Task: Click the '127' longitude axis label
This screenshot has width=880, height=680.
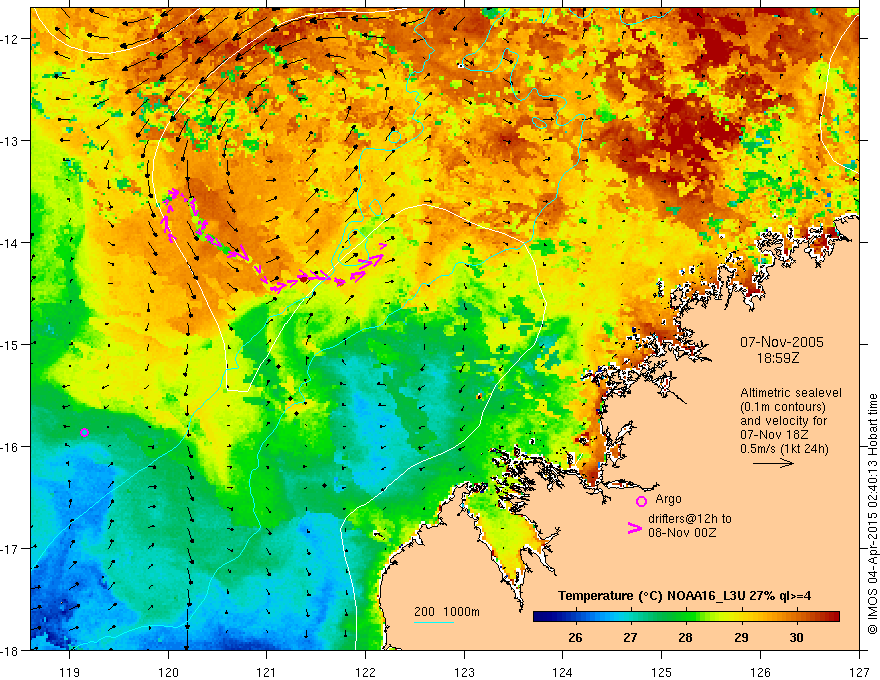Action: 859,672
